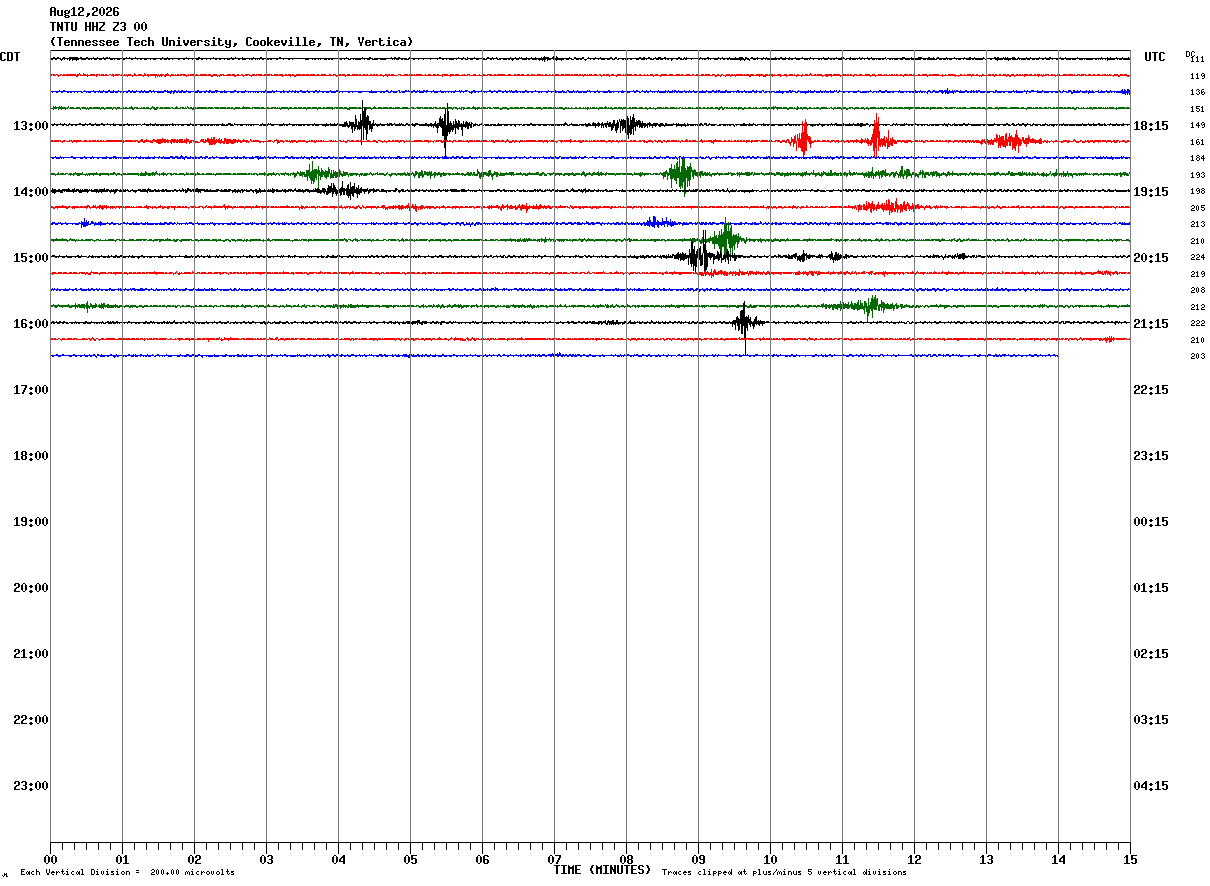Click the Aug12,2026 date header
The height and width of the screenshot is (886, 1210).
point(84,12)
